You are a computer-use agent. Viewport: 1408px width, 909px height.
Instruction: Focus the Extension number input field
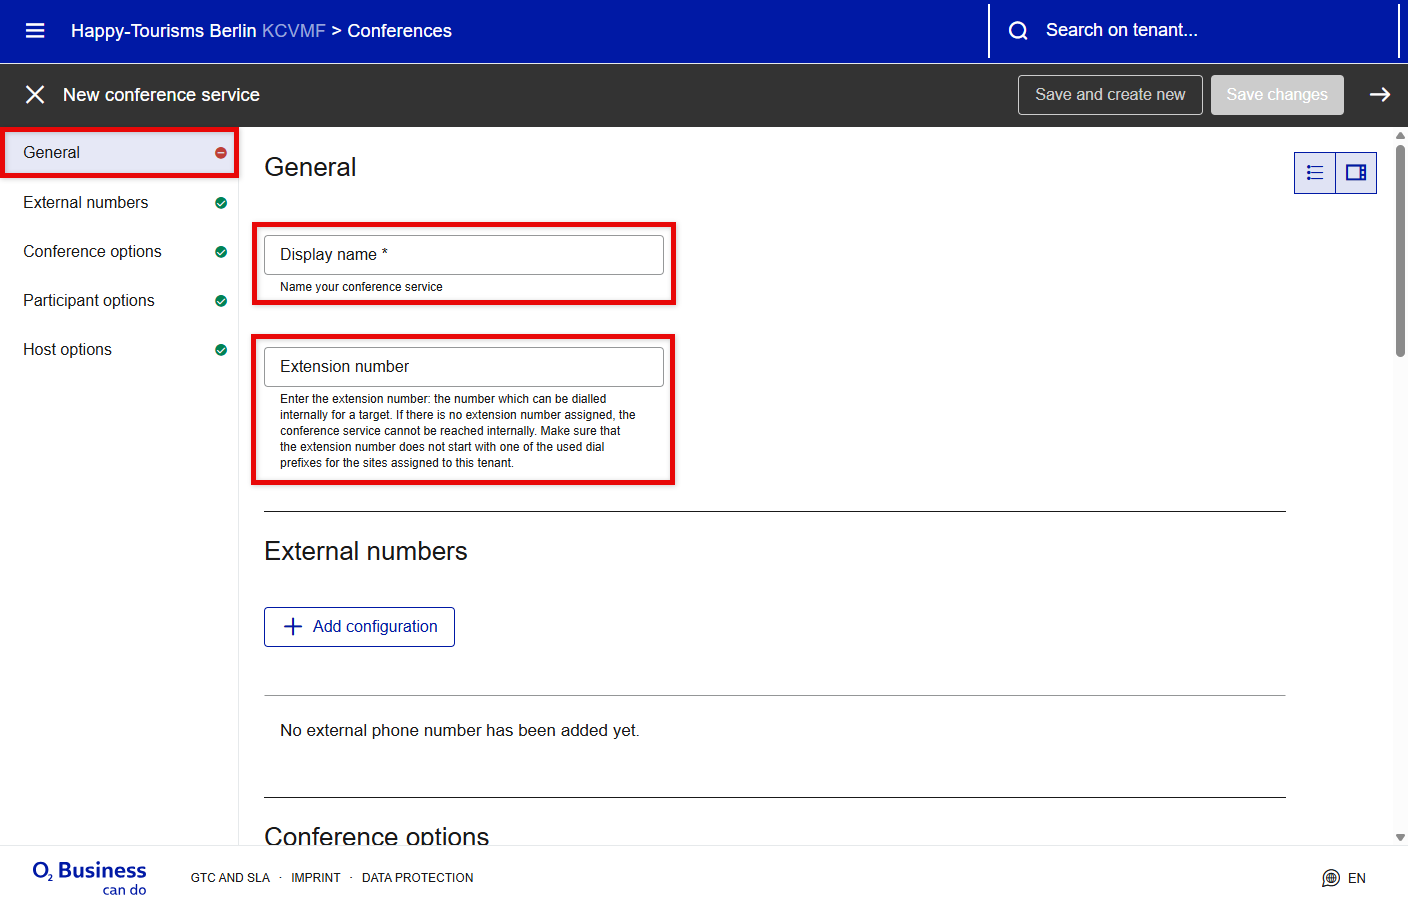click(463, 367)
